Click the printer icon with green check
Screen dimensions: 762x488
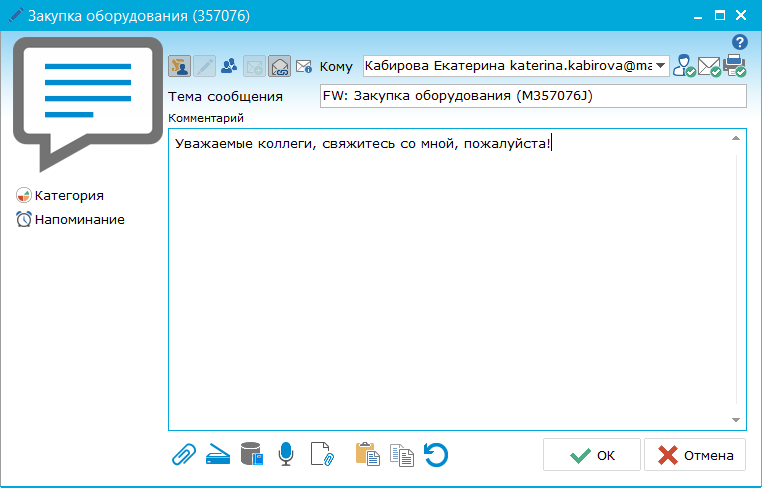[735, 66]
